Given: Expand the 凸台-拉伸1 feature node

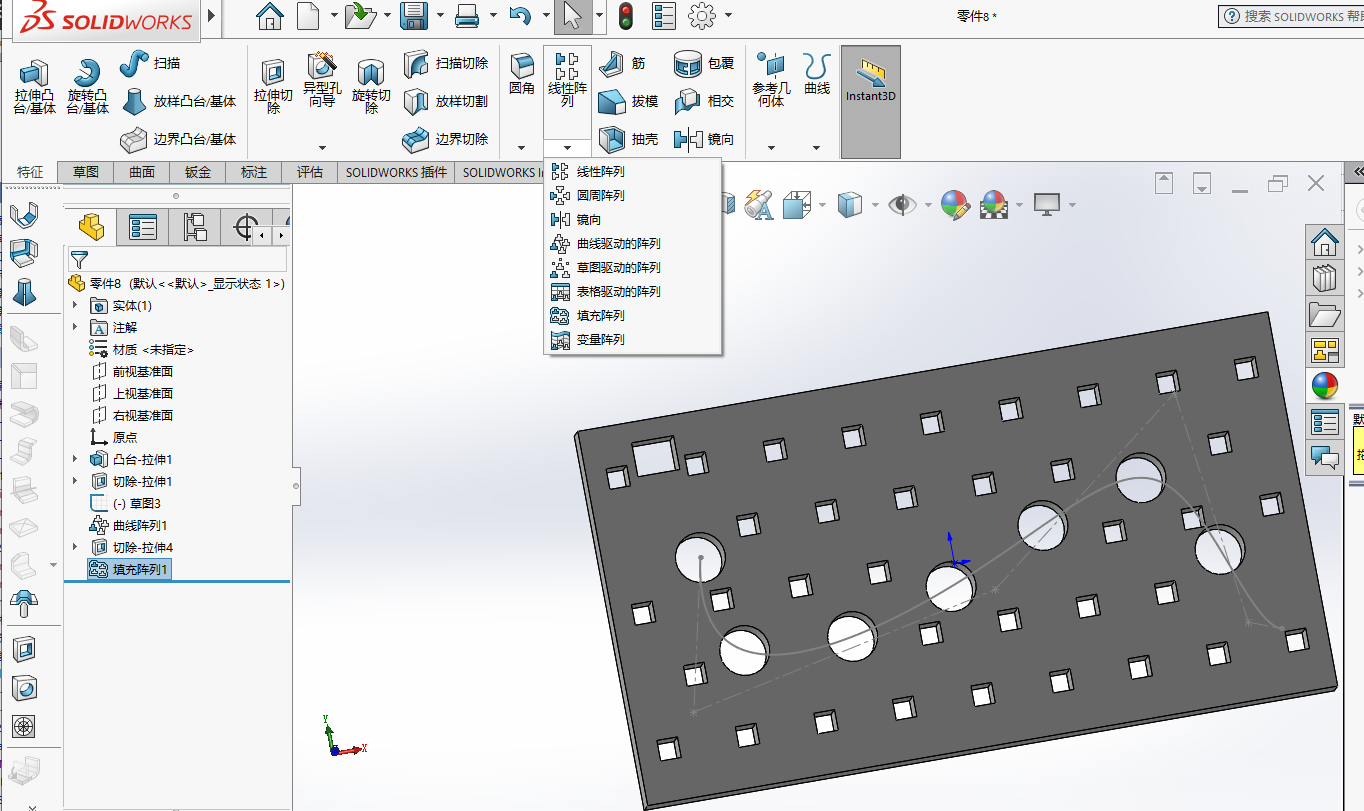Looking at the screenshot, I should point(75,459).
